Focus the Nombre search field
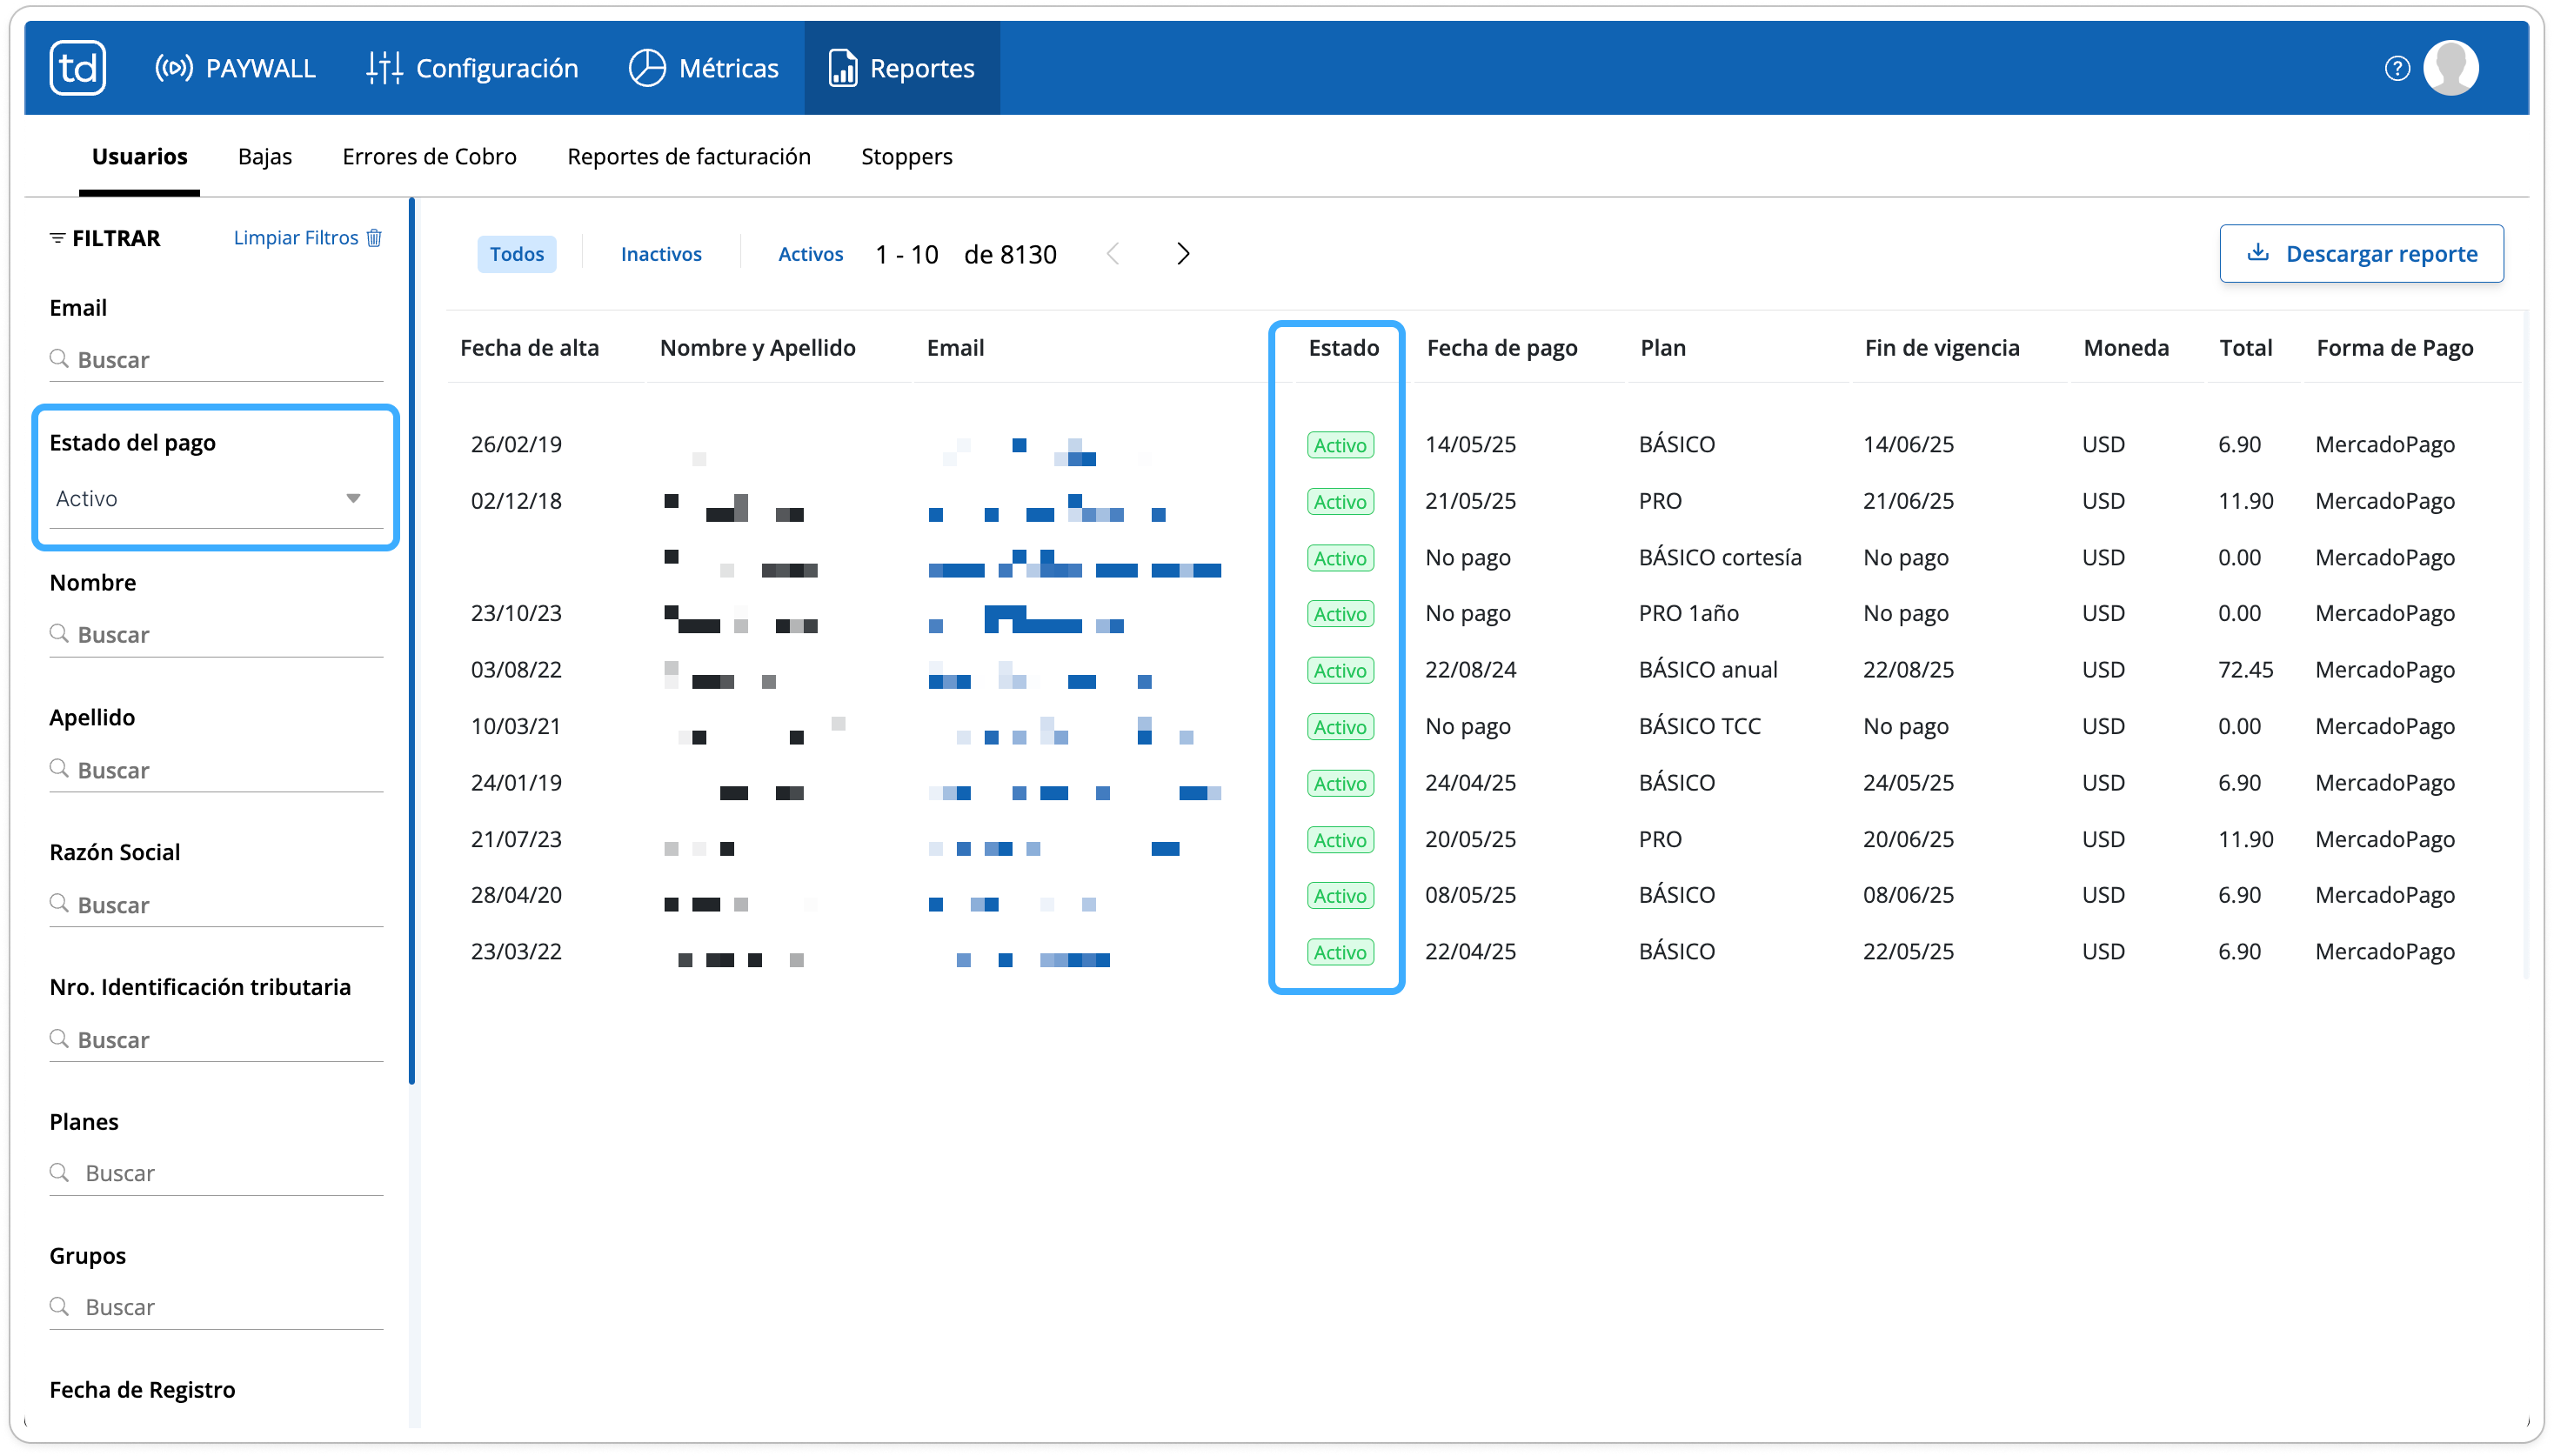Screen dimensions: 2554x1456 click(x=216, y=634)
